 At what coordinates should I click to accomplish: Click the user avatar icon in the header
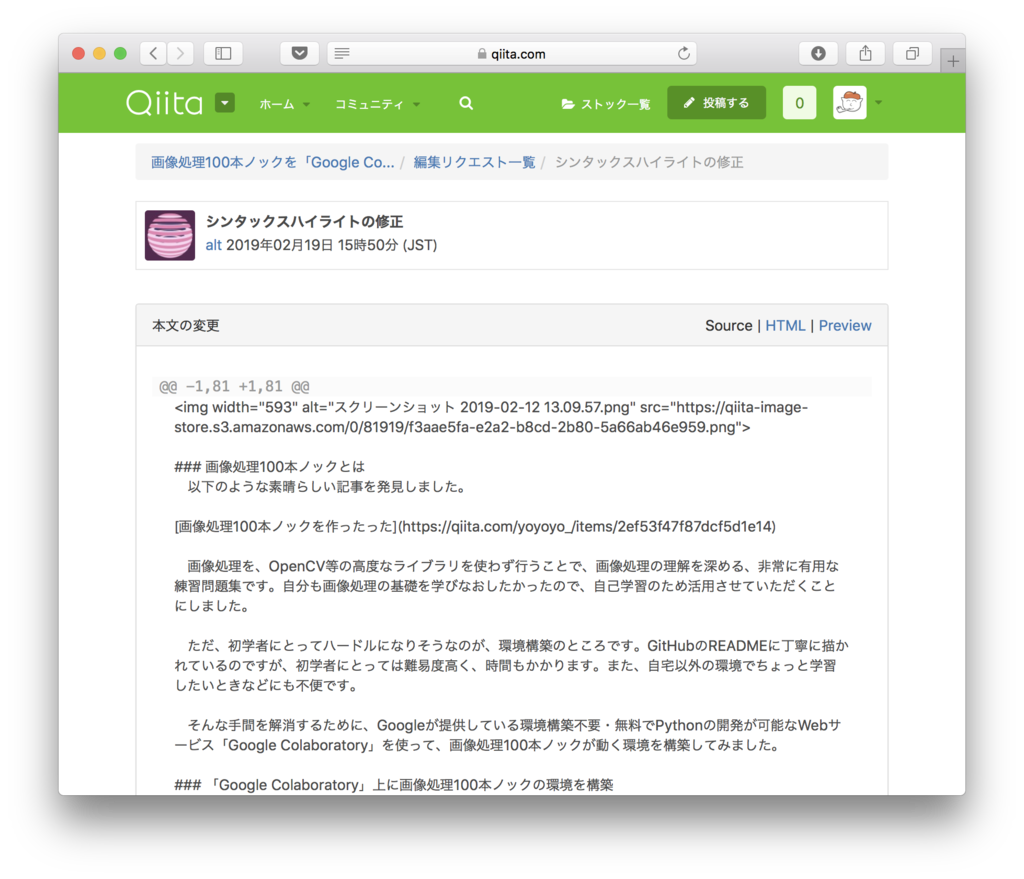(x=848, y=102)
